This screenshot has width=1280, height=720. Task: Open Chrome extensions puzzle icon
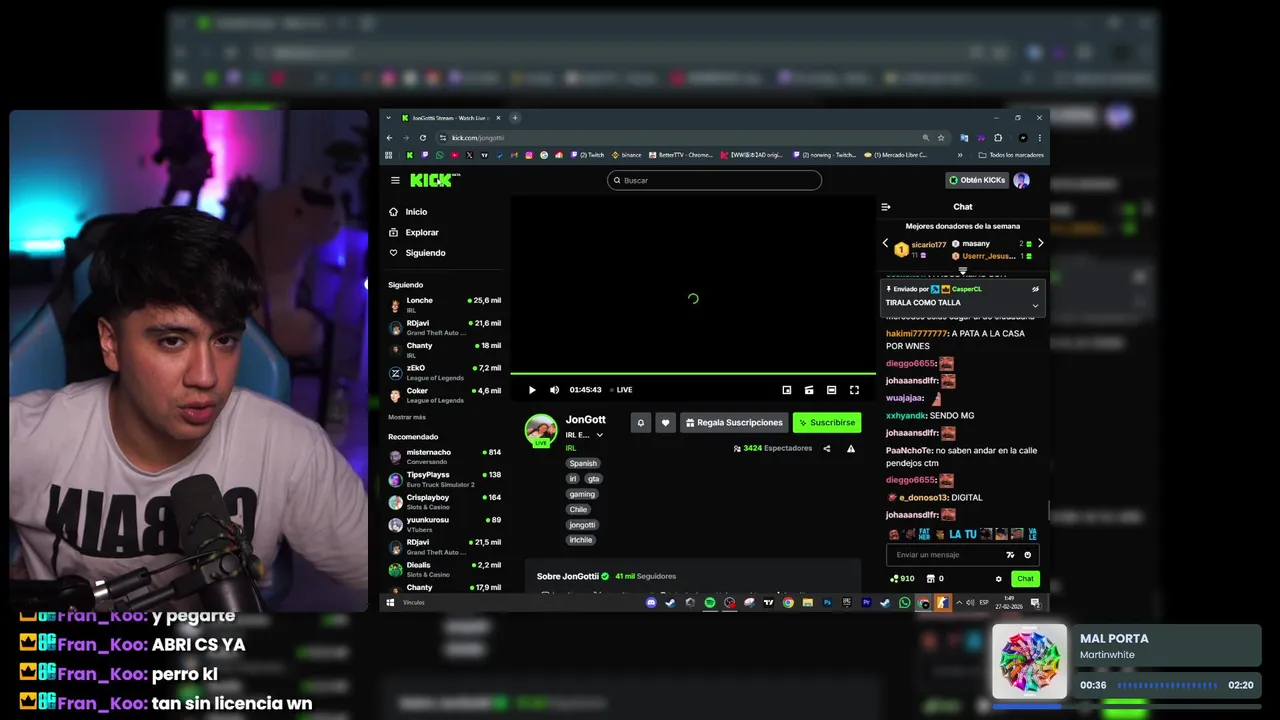click(x=998, y=138)
